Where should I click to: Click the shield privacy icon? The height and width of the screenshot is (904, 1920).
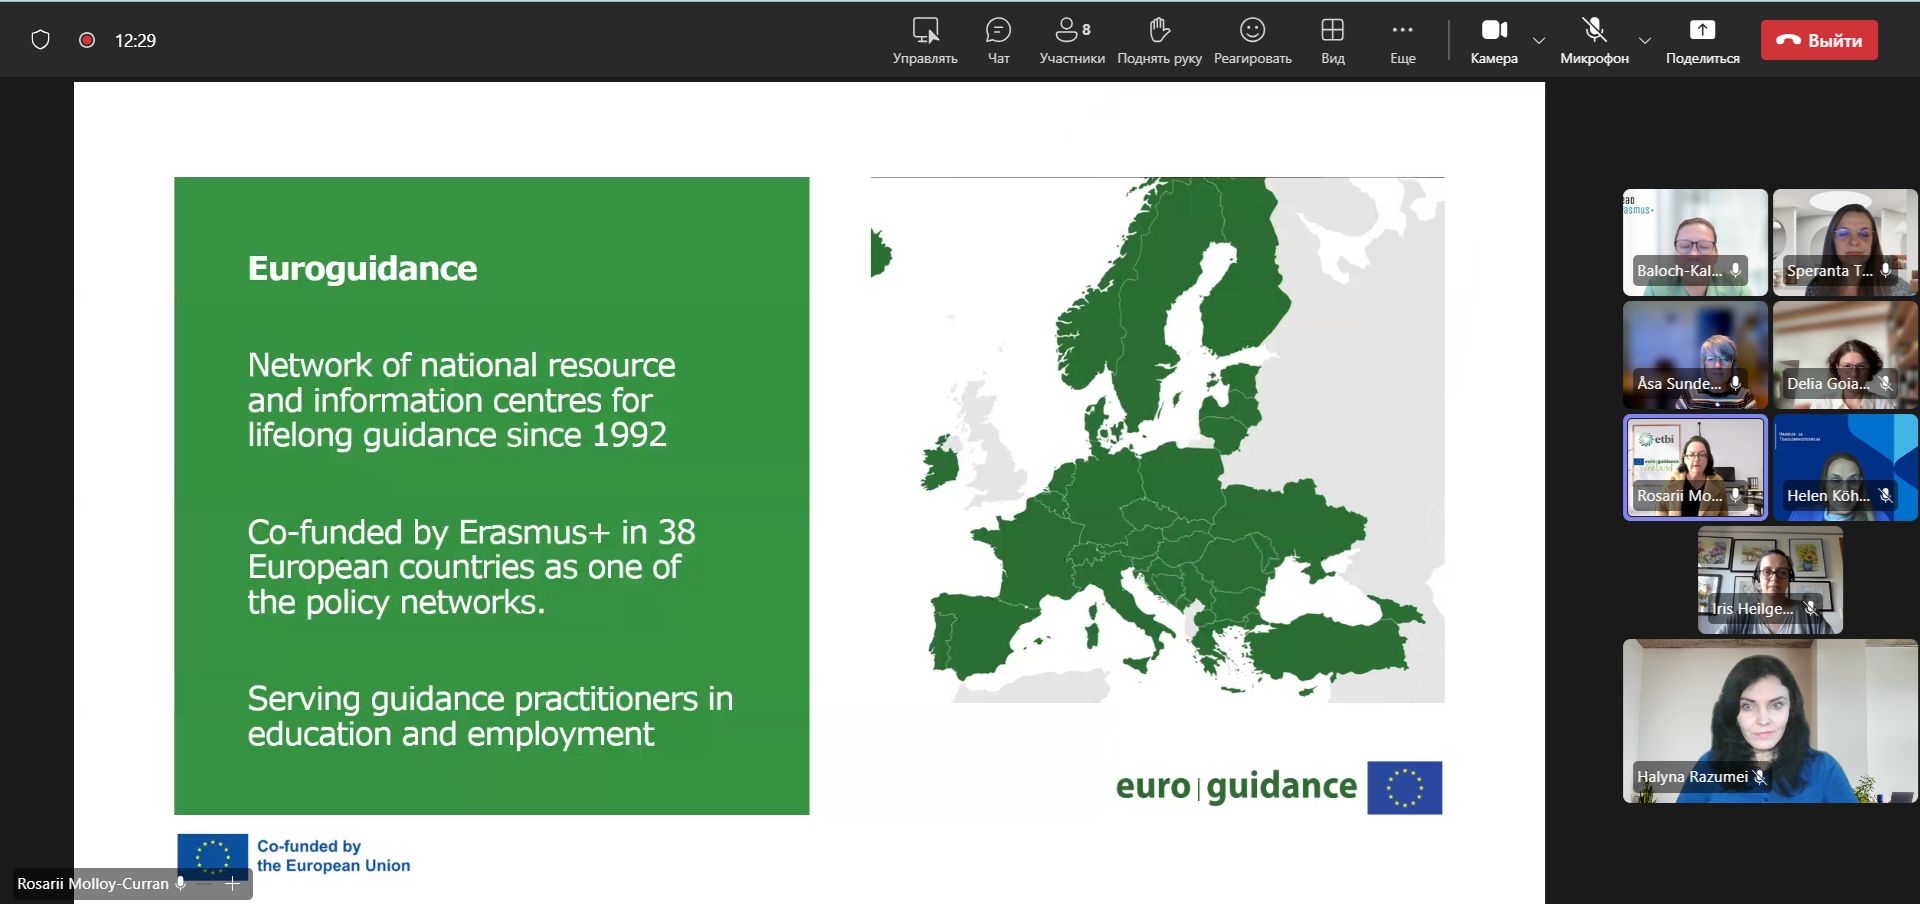tap(40, 40)
